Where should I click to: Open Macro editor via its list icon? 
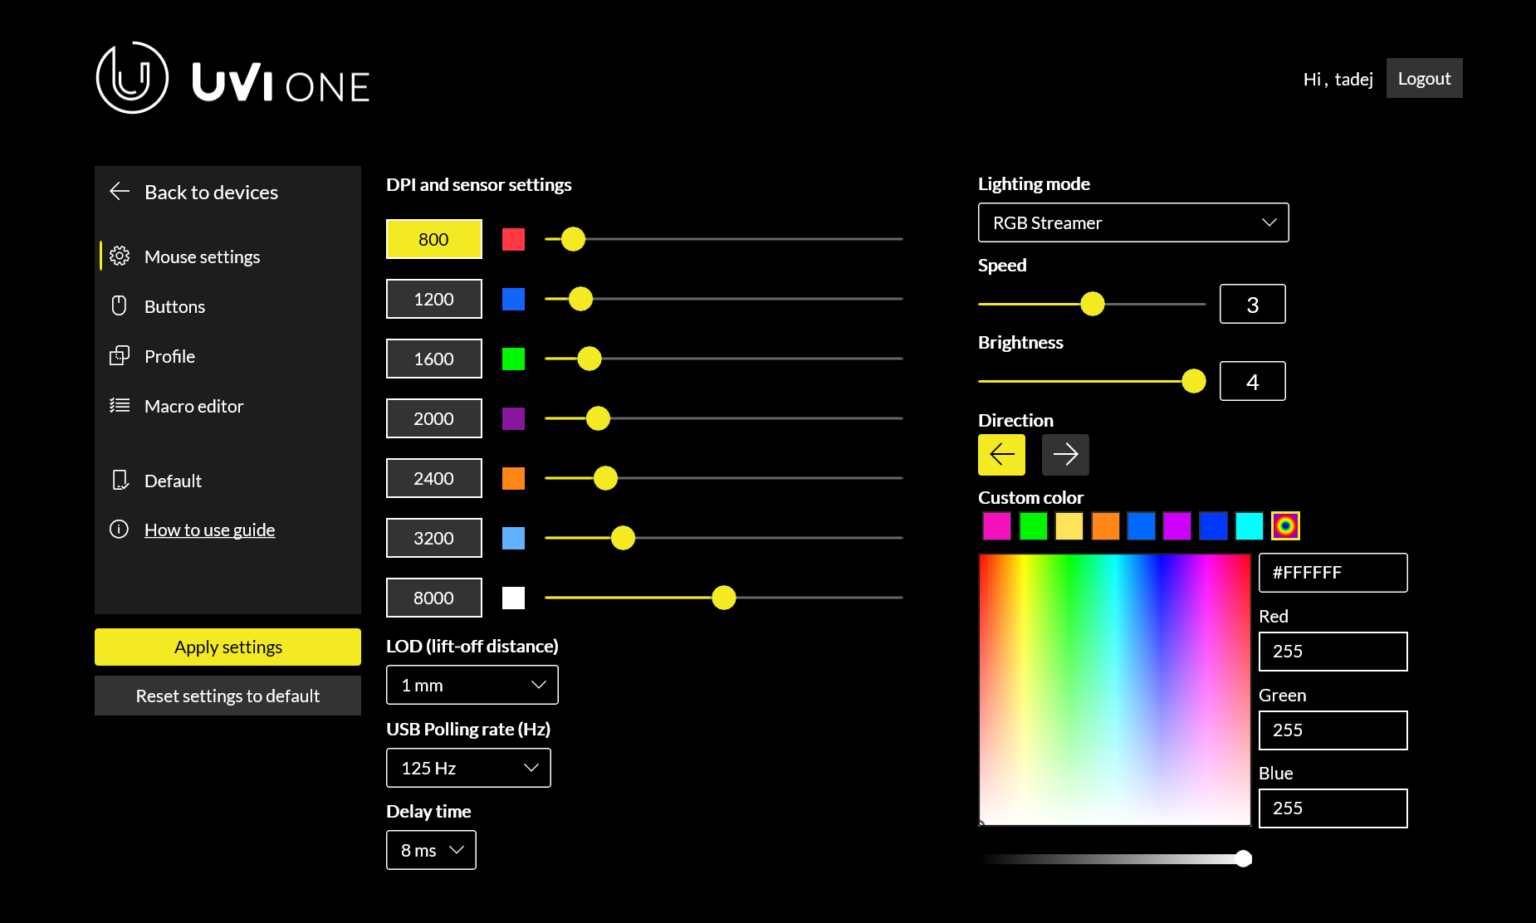click(x=119, y=406)
